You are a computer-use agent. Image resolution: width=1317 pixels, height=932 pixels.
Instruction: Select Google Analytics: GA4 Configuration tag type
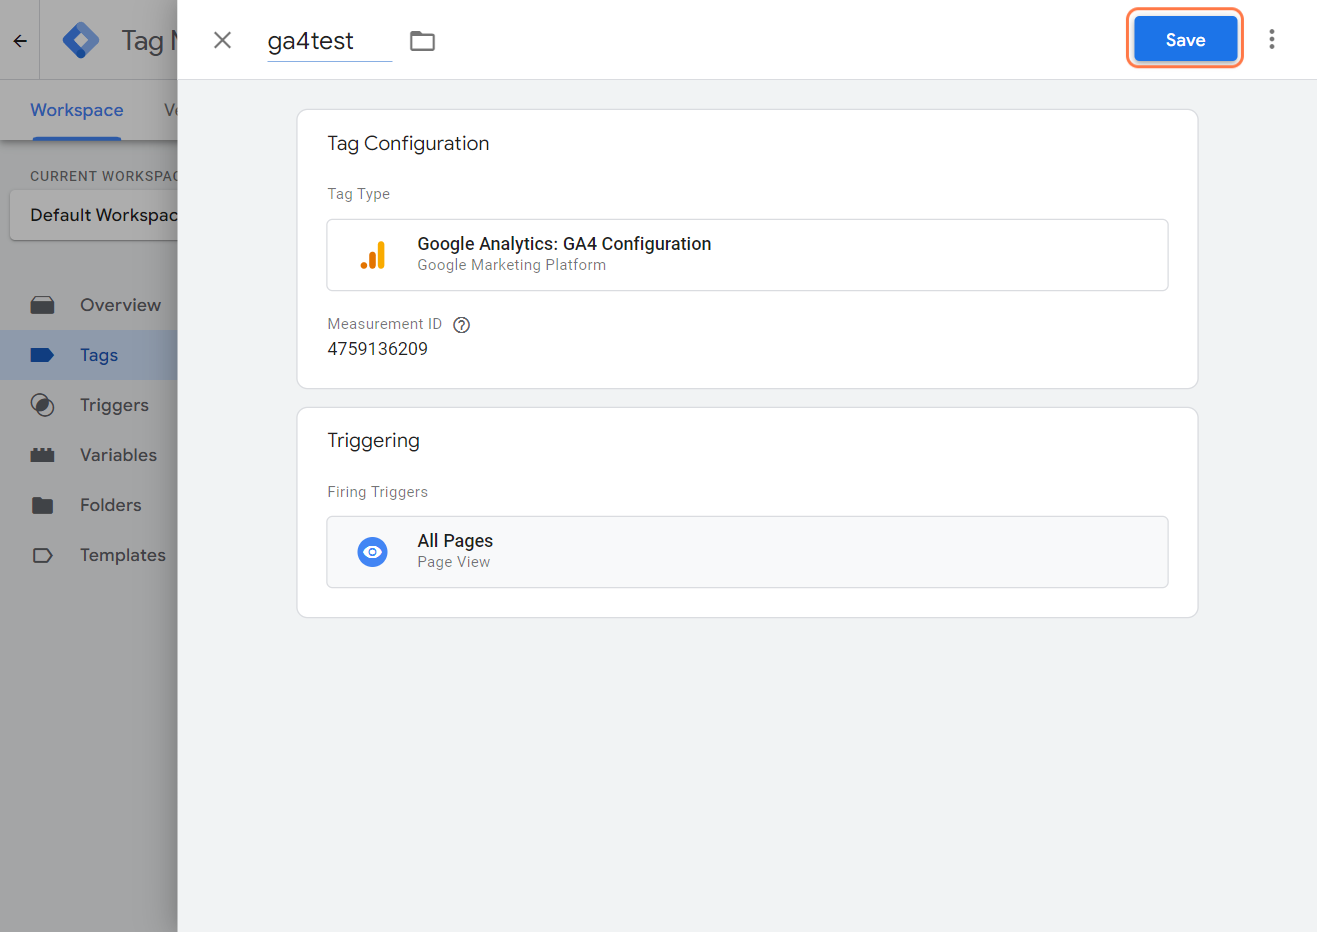click(x=747, y=255)
